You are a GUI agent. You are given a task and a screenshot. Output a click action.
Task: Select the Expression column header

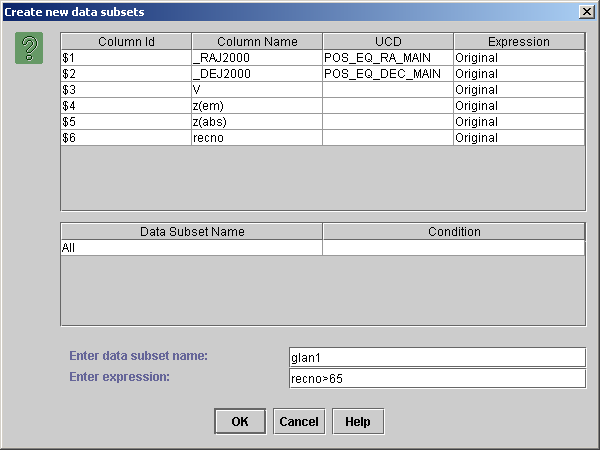click(x=519, y=41)
